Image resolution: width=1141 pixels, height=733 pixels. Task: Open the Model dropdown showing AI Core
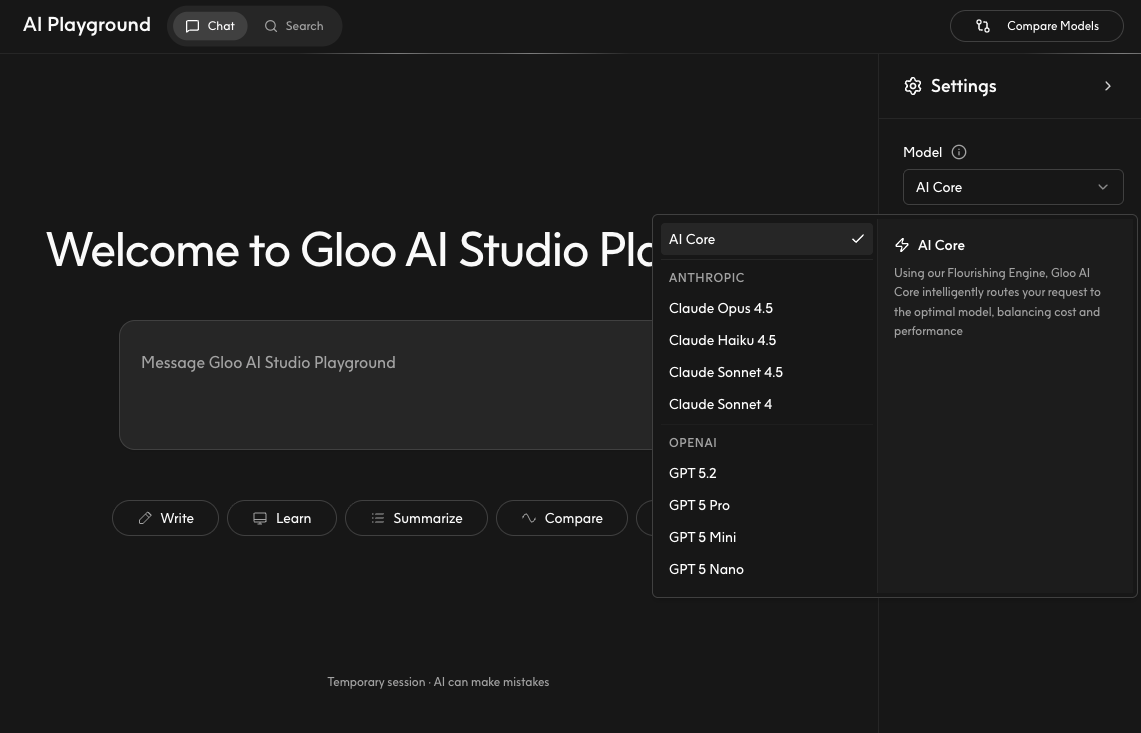point(1013,187)
